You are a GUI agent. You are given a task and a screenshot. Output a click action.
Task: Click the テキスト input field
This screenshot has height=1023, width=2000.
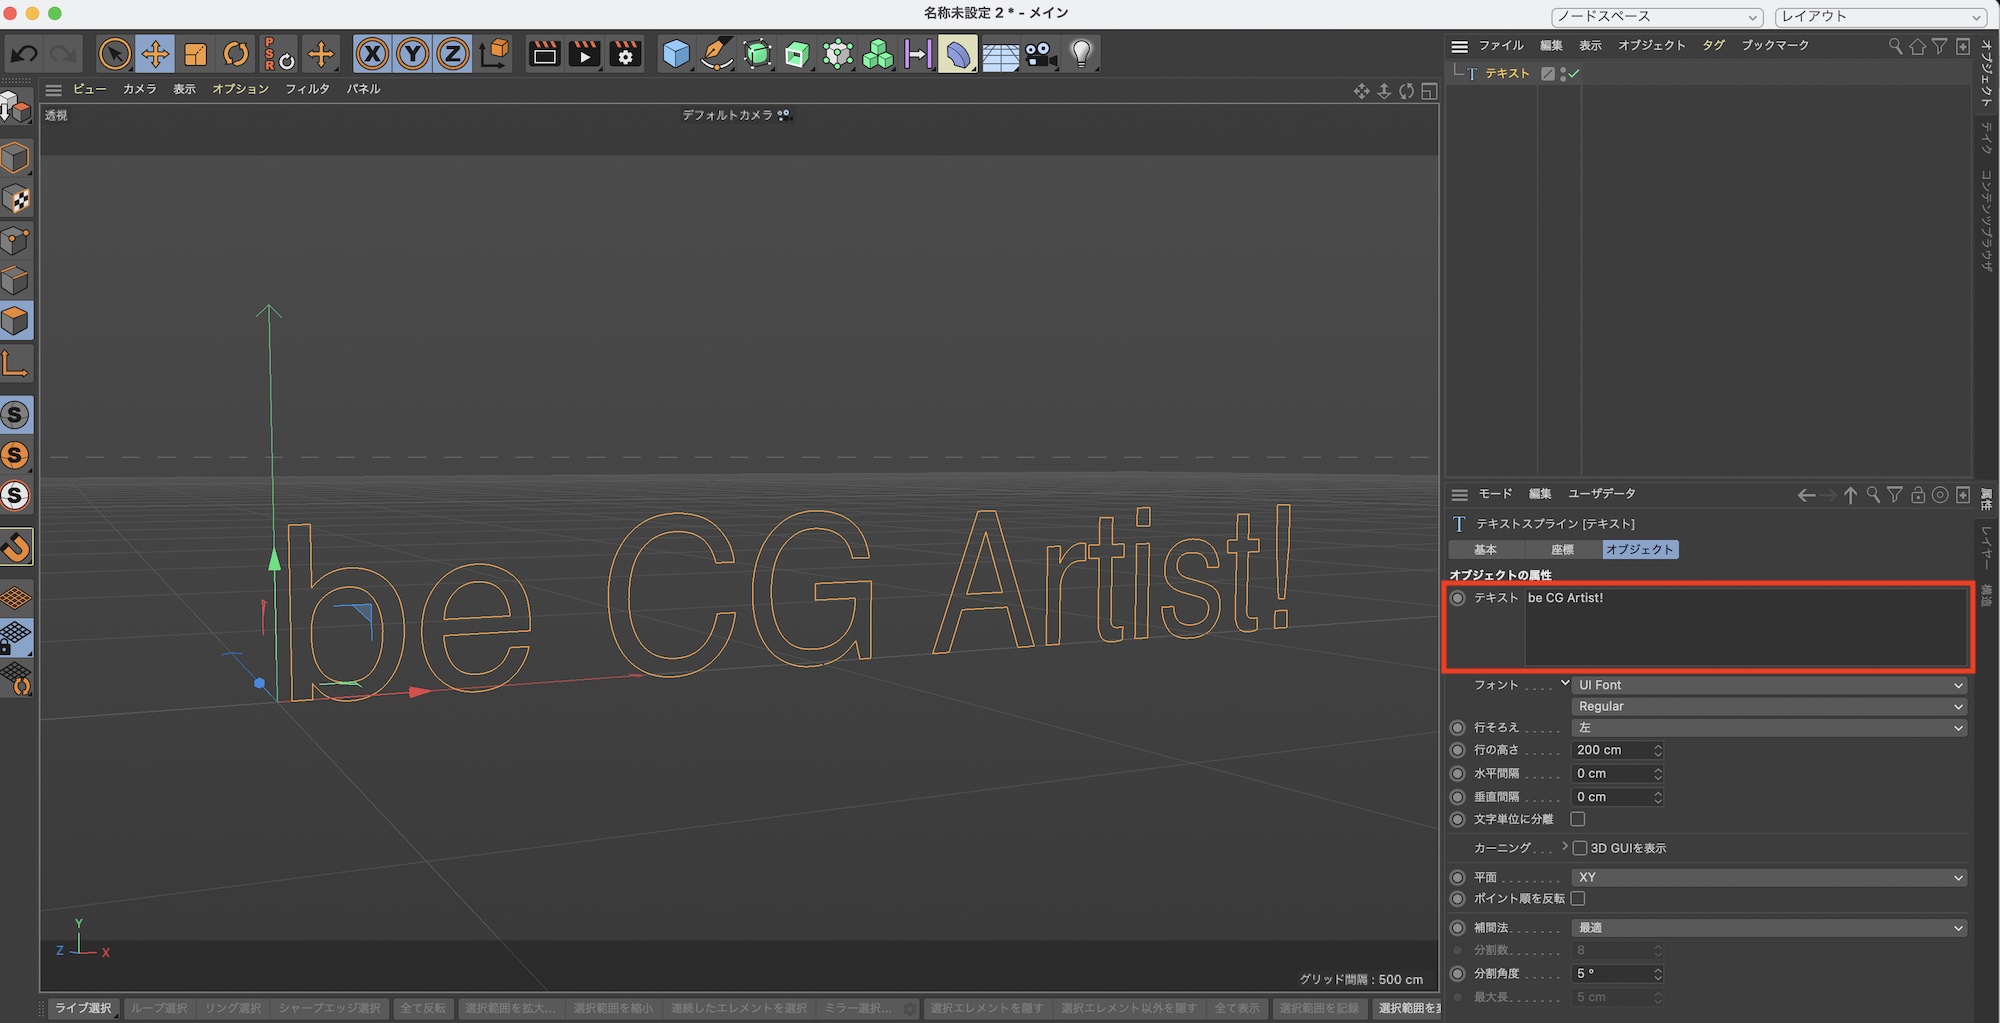[x=1744, y=626]
